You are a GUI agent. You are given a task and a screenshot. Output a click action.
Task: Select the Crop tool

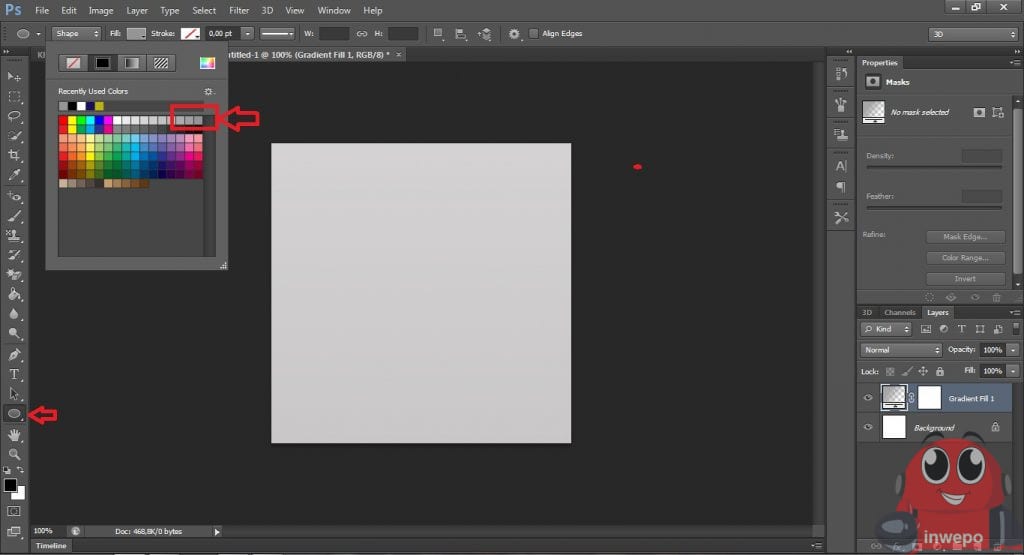(14, 155)
